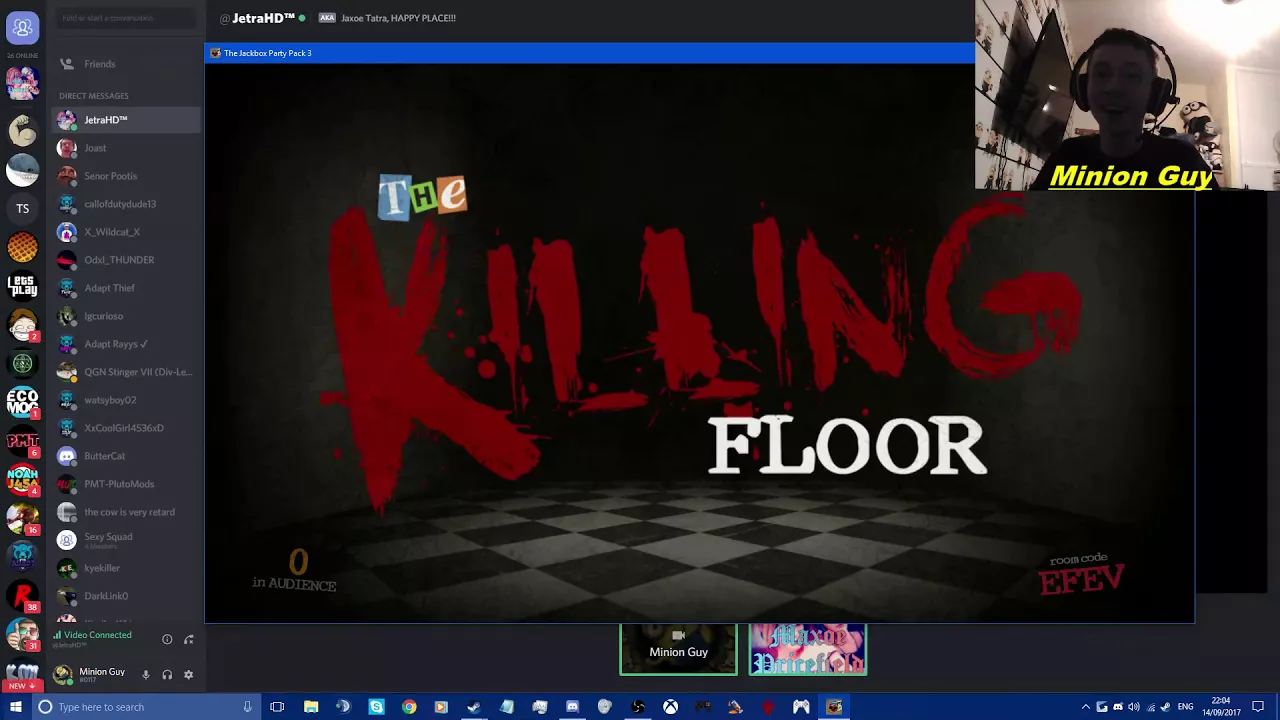1280x720 pixels.
Task: Open Task View on taskbar
Action: (277, 707)
